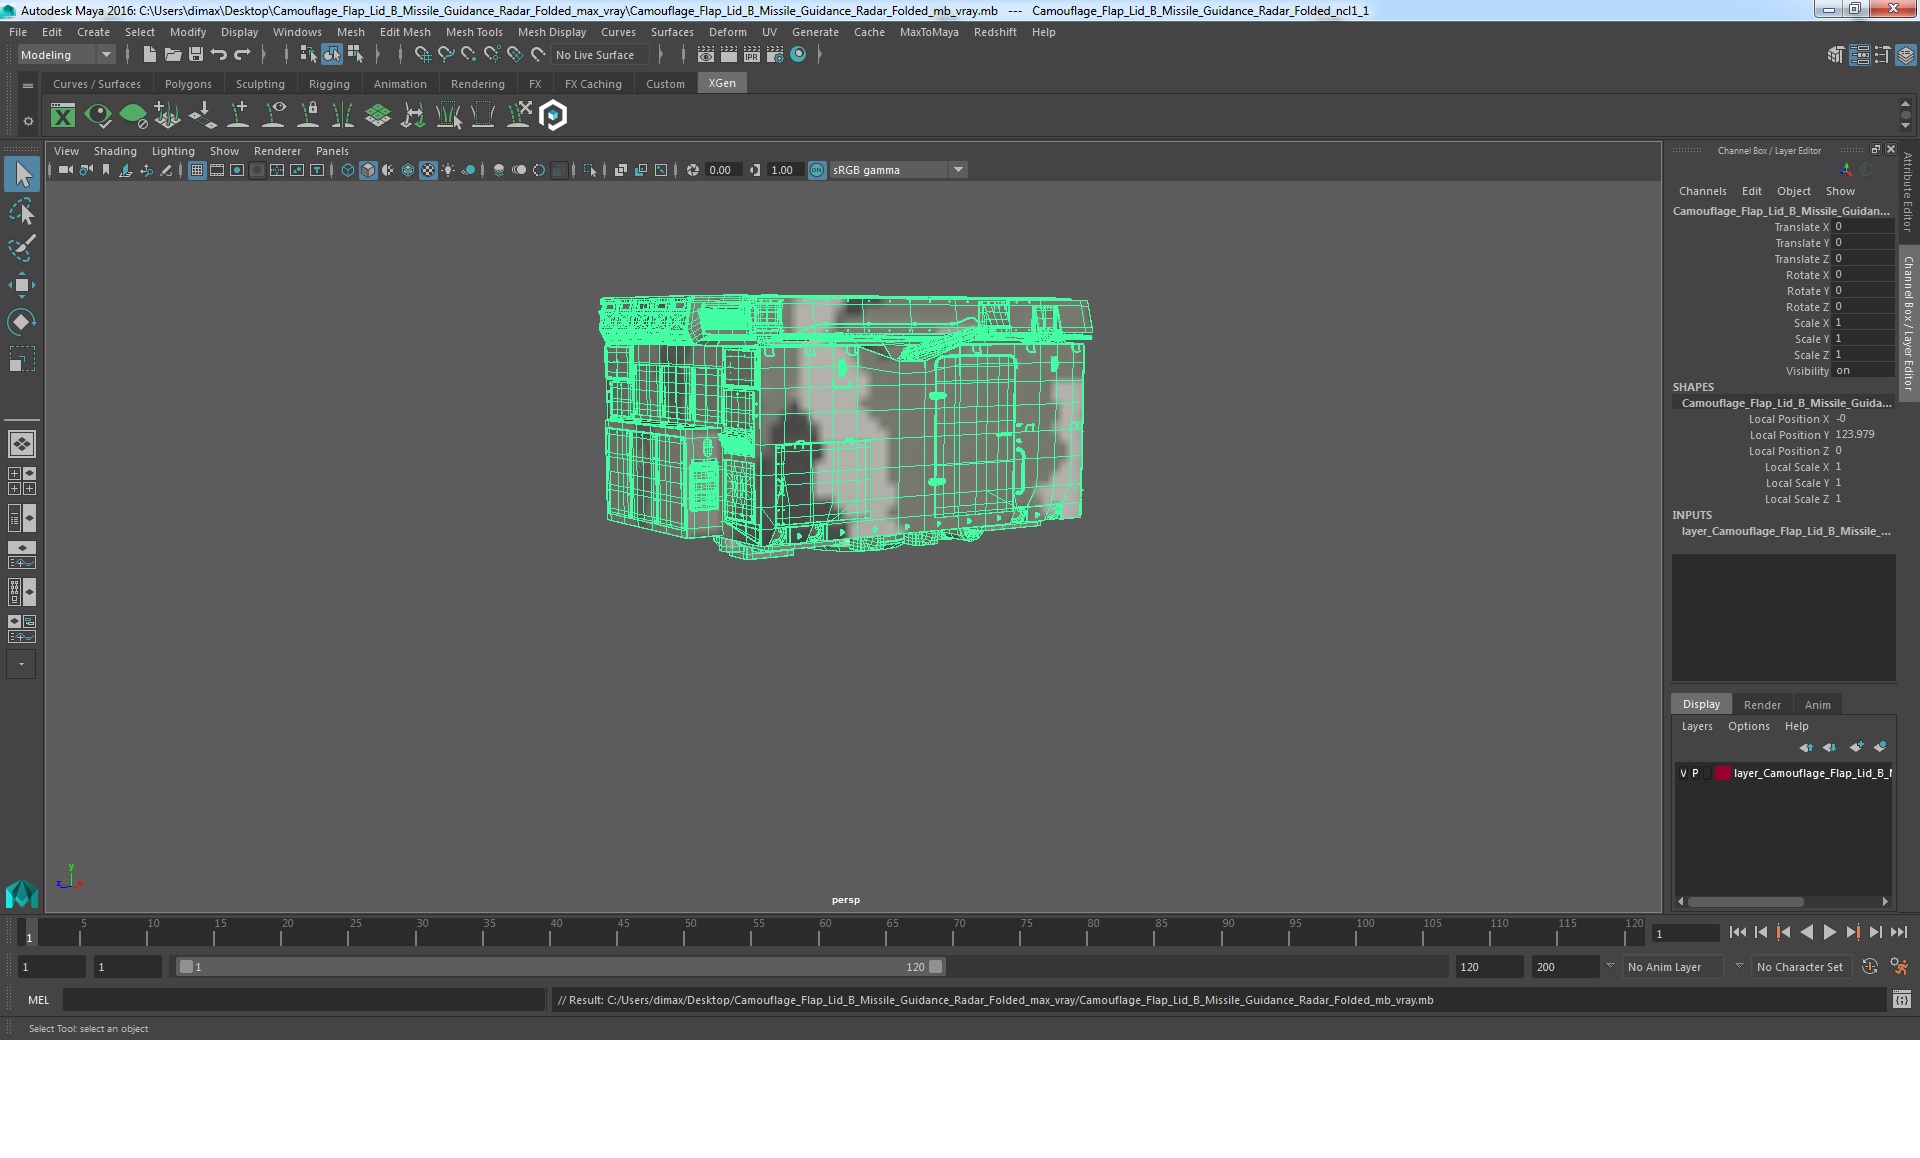1920x1158 pixels.
Task: Click the snap to grid icon
Action: click(x=421, y=54)
